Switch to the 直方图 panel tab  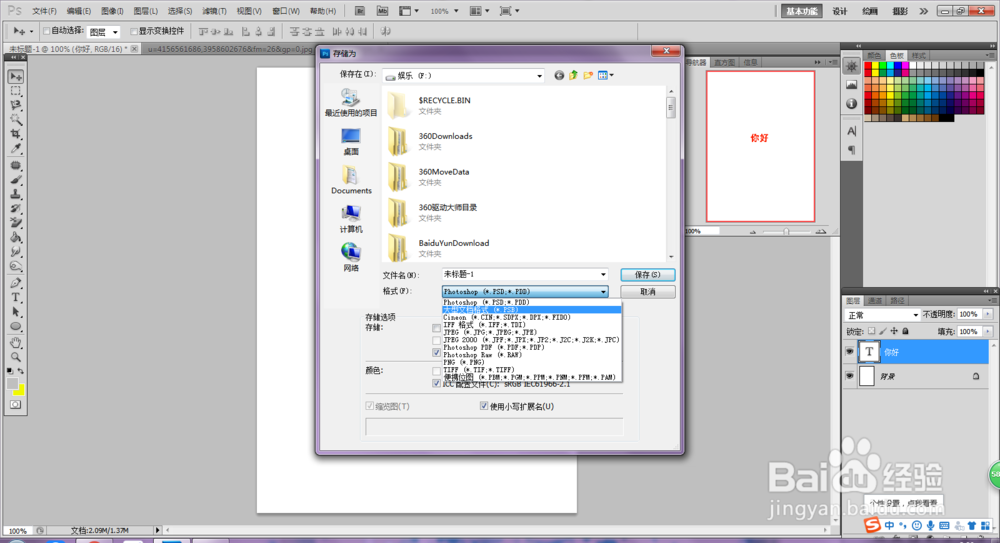[725, 62]
